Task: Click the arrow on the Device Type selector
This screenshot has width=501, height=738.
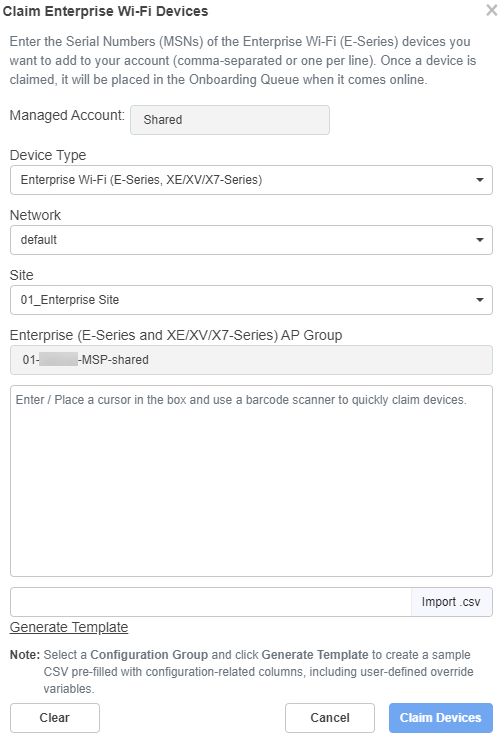Action: (x=479, y=180)
